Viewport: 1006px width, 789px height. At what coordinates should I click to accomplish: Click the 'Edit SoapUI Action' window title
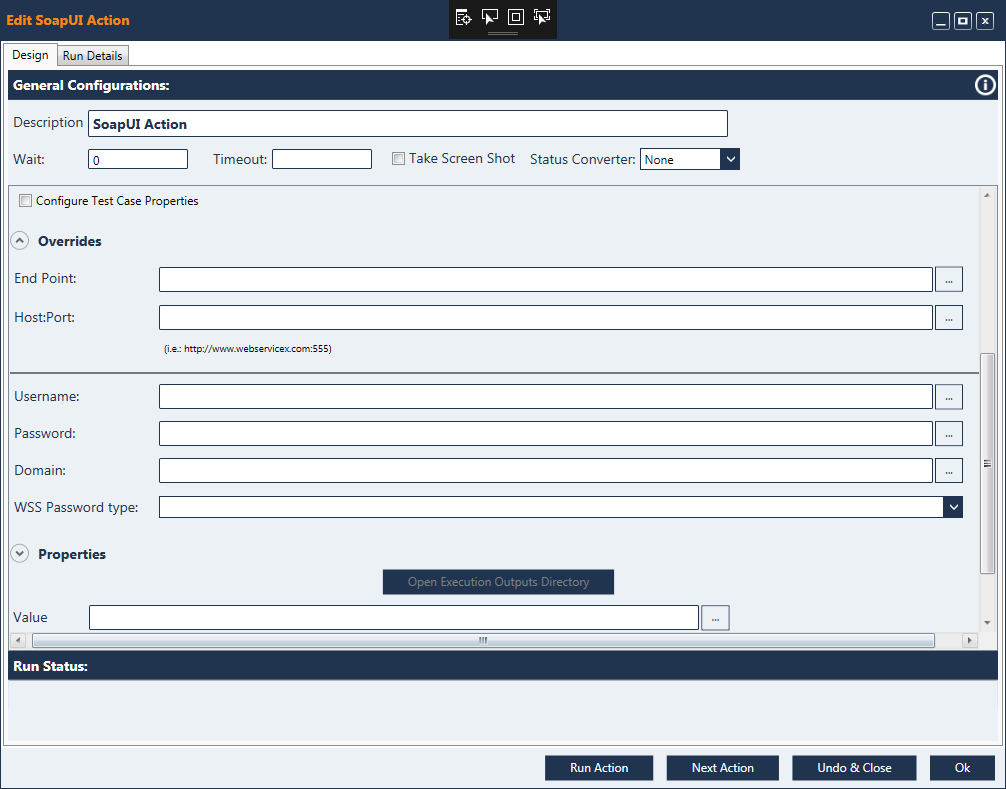pyautogui.click(x=68, y=20)
